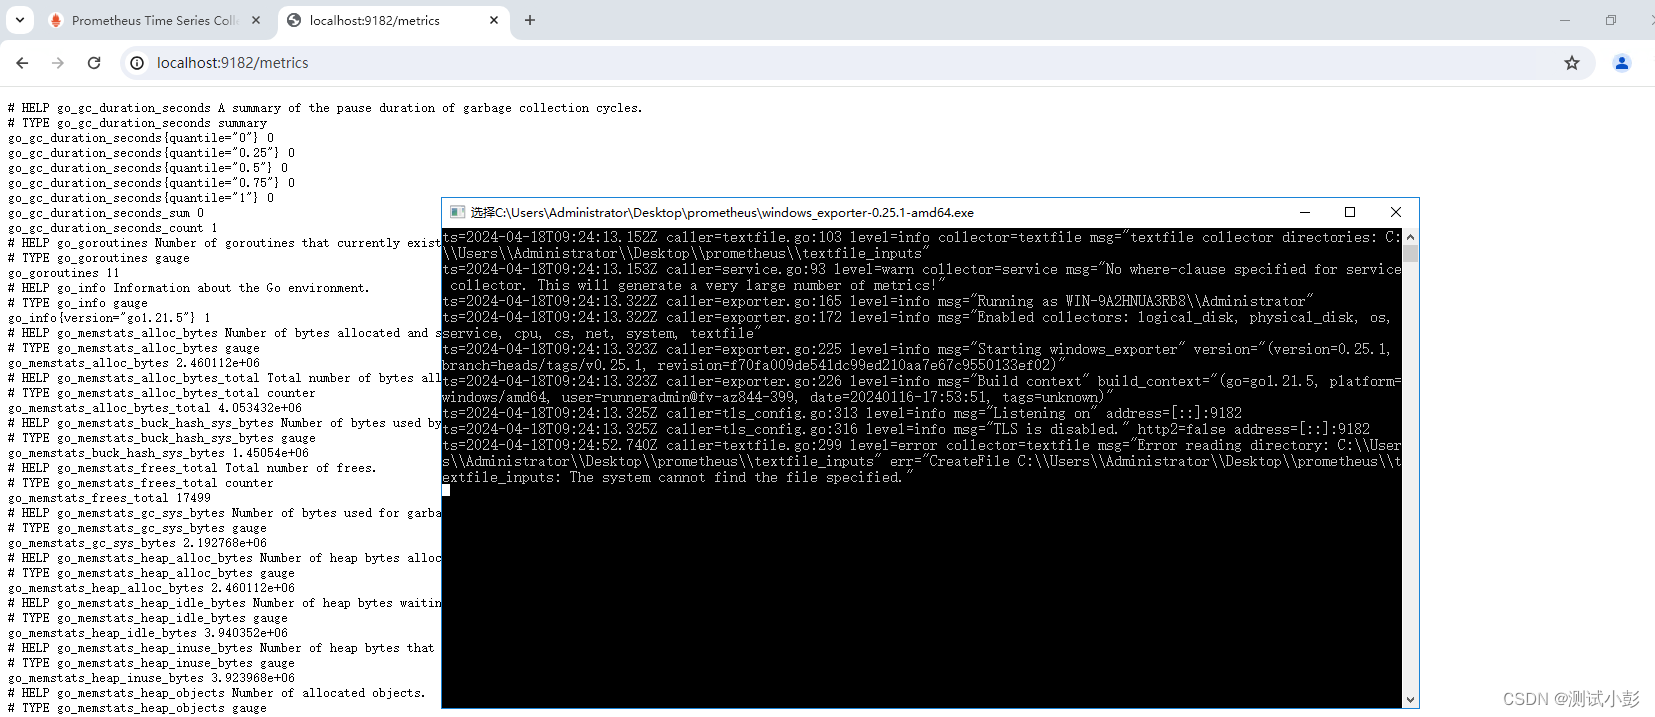The height and width of the screenshot is (717, 1655).
Task: Click the console scrollbar thumb
Action: pos(1410,254)
